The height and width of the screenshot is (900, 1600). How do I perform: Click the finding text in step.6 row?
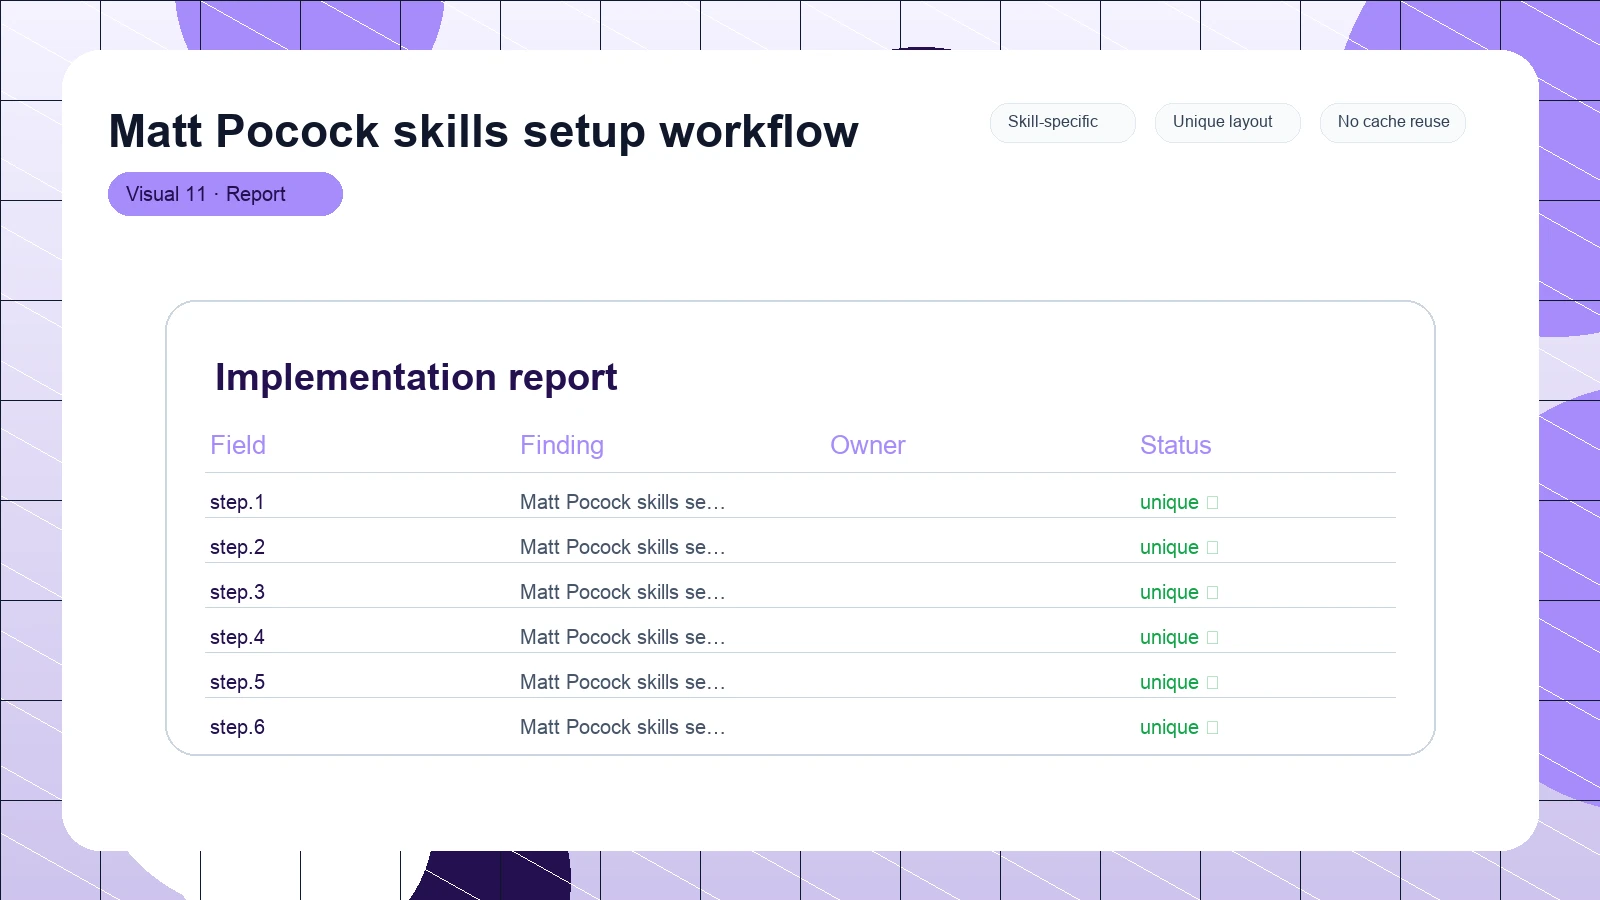[x=622, y=727]
